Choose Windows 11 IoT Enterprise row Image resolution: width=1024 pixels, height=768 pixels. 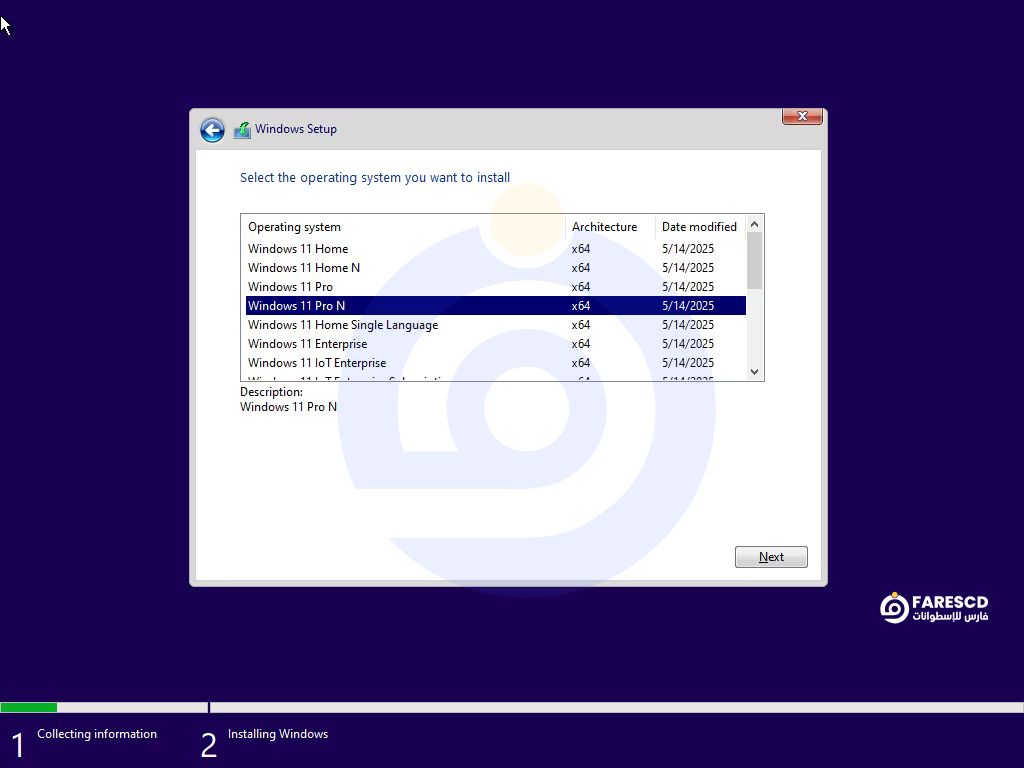496,362
